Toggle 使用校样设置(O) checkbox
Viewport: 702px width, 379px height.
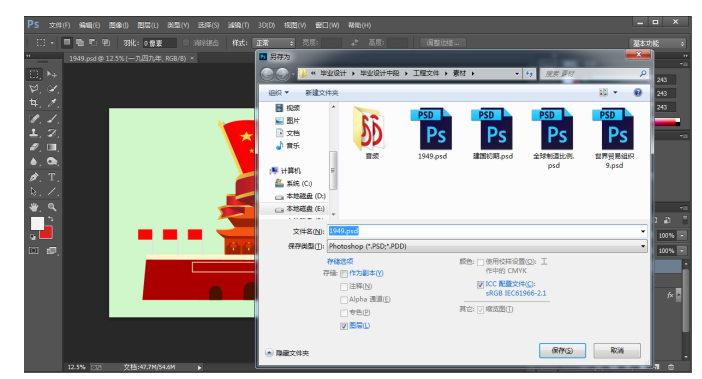(480, 262)
